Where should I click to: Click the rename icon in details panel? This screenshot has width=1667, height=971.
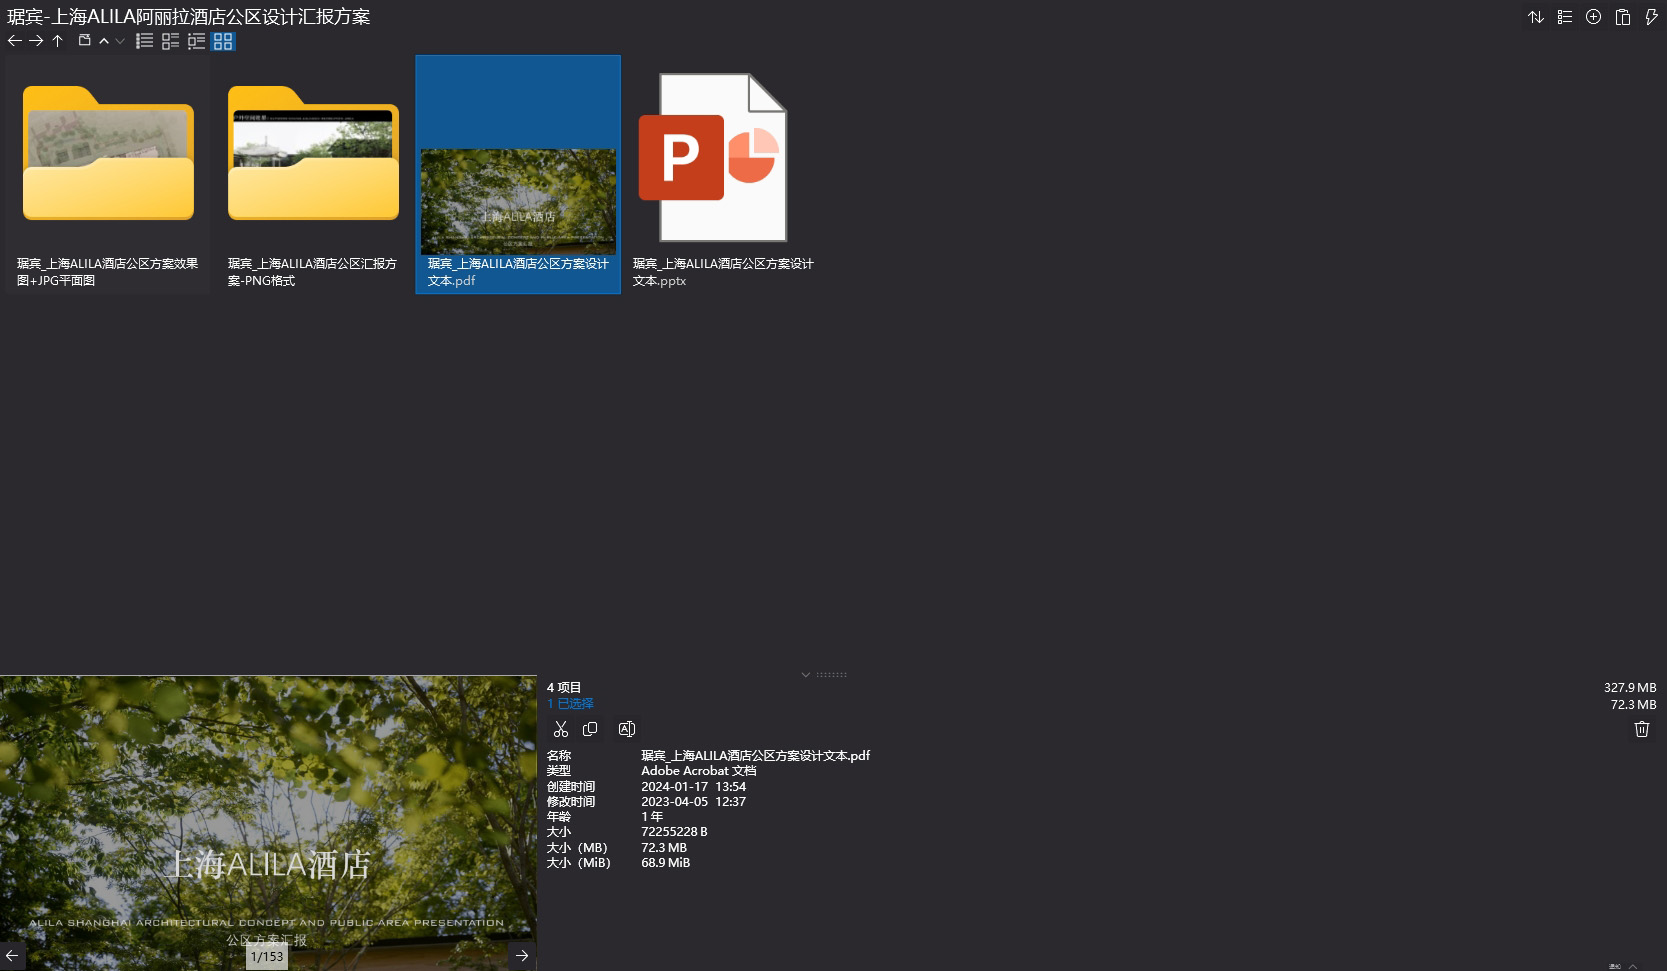point(627,729)
